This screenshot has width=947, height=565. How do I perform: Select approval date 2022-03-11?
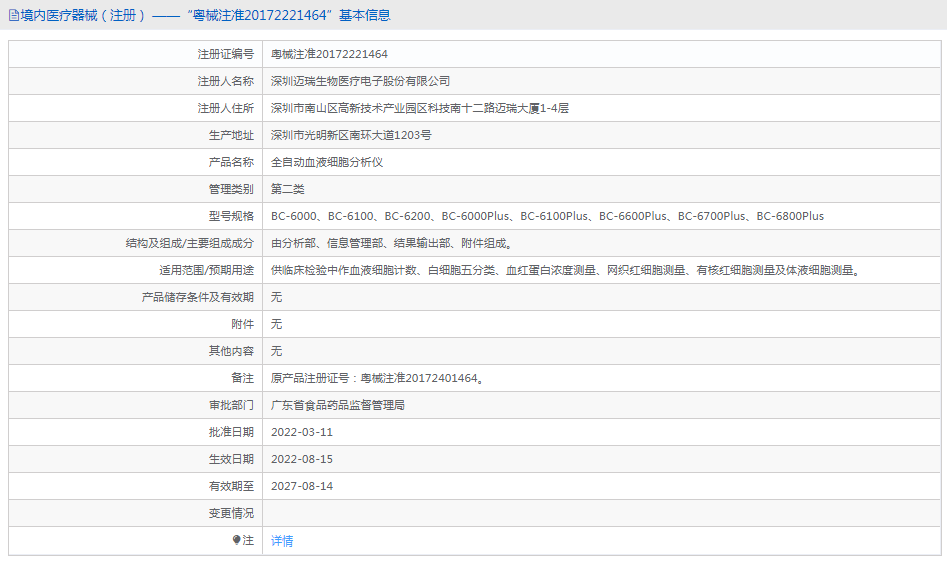click(301, 432)
